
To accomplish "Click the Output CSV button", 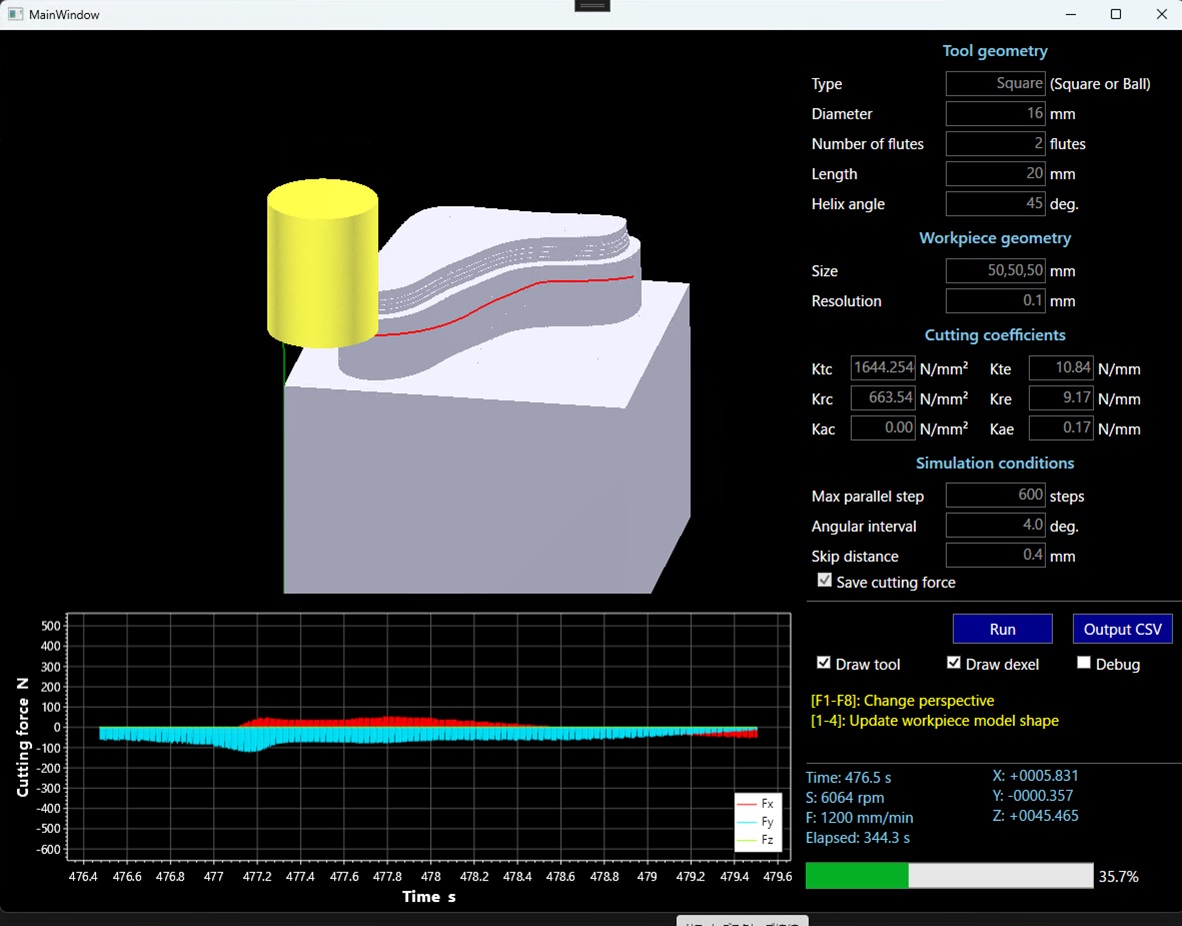I will 1122,629.
